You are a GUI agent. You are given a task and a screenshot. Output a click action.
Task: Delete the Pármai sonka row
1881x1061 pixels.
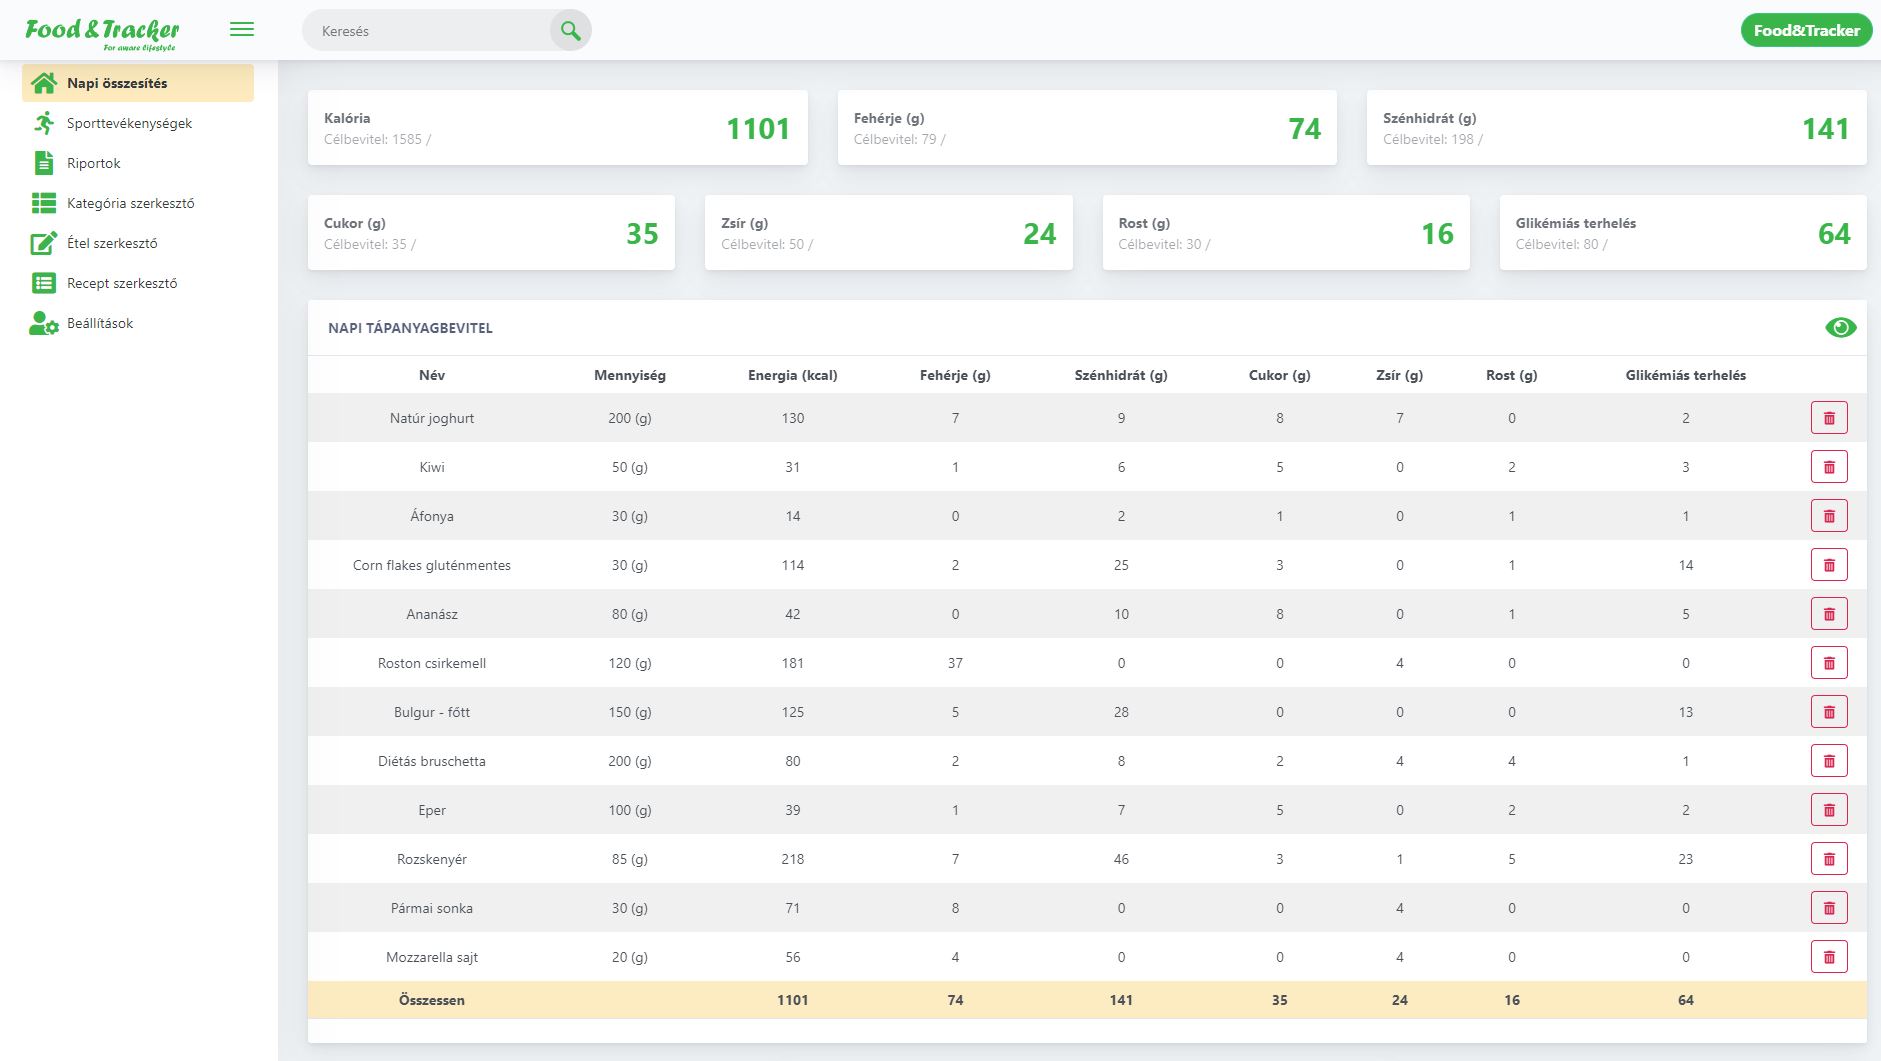(x=1829, y=908)
